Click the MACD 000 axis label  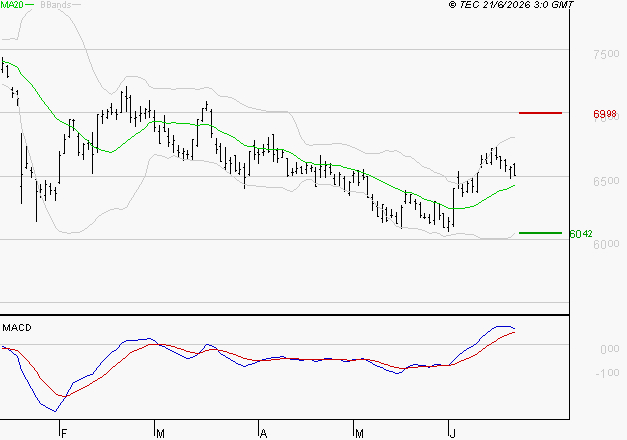pyautogui.click(x=610, y=349)
